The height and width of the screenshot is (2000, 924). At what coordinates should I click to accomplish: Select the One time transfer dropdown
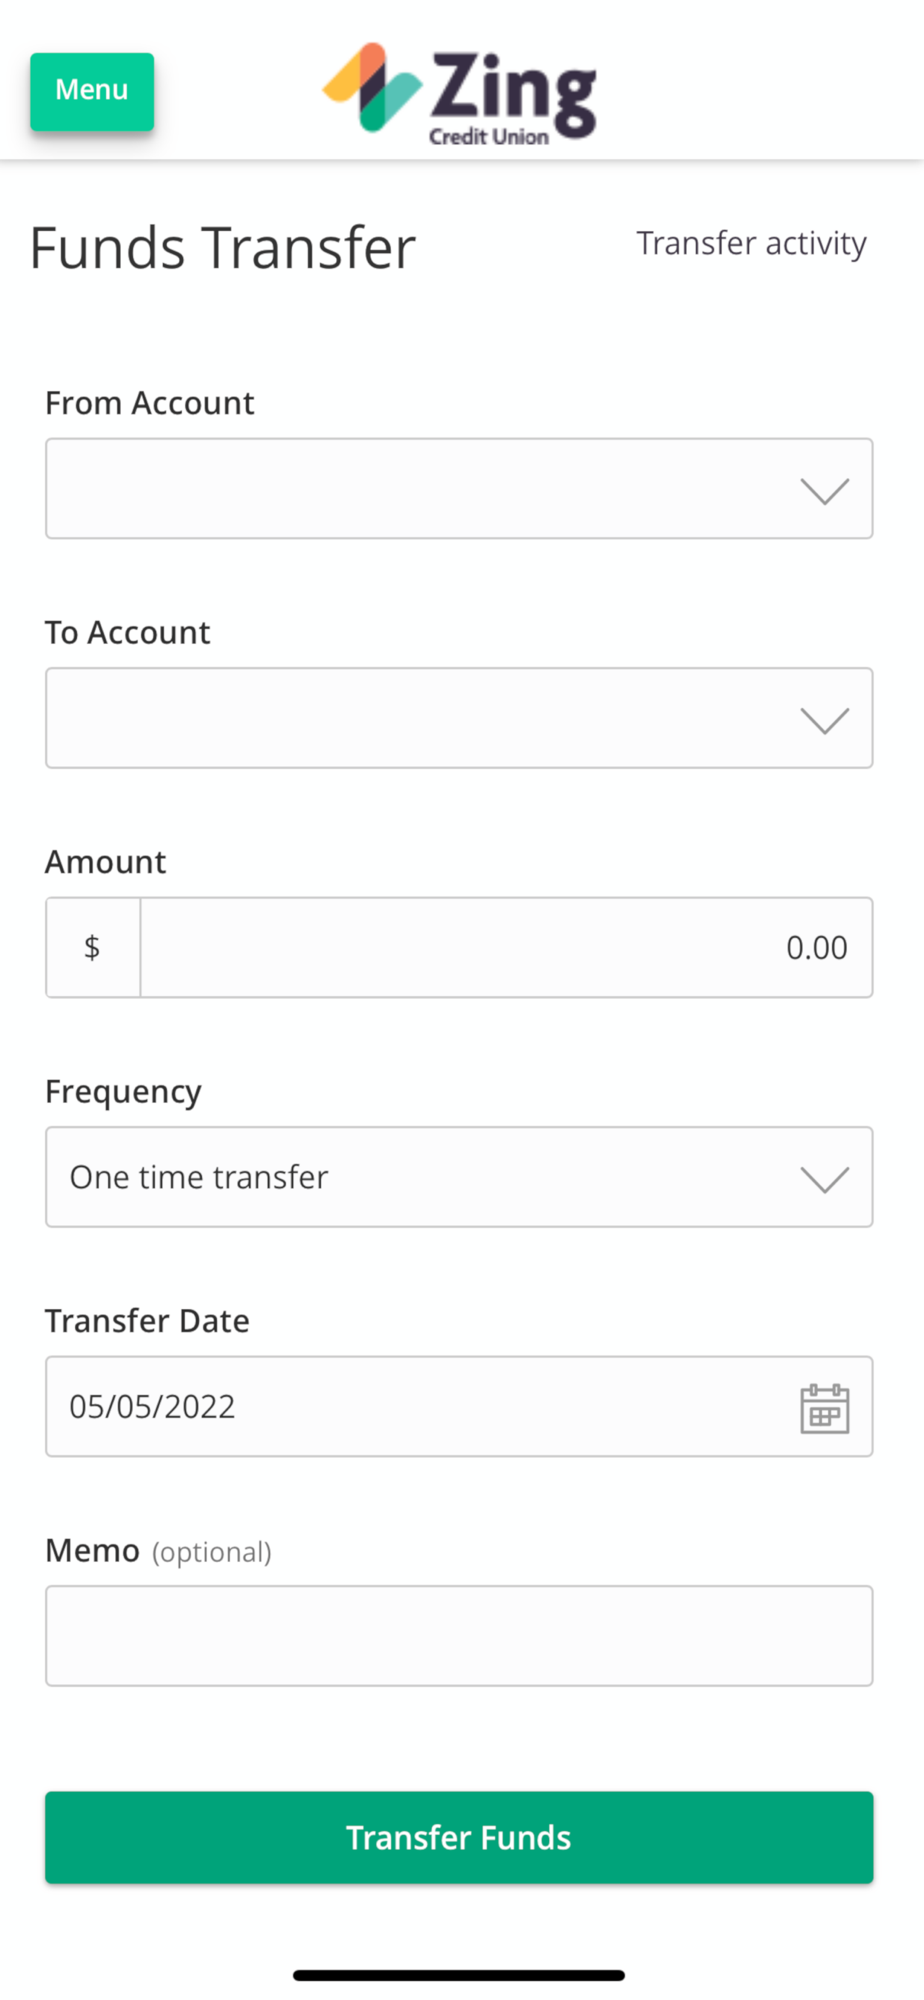(420, 1177)
